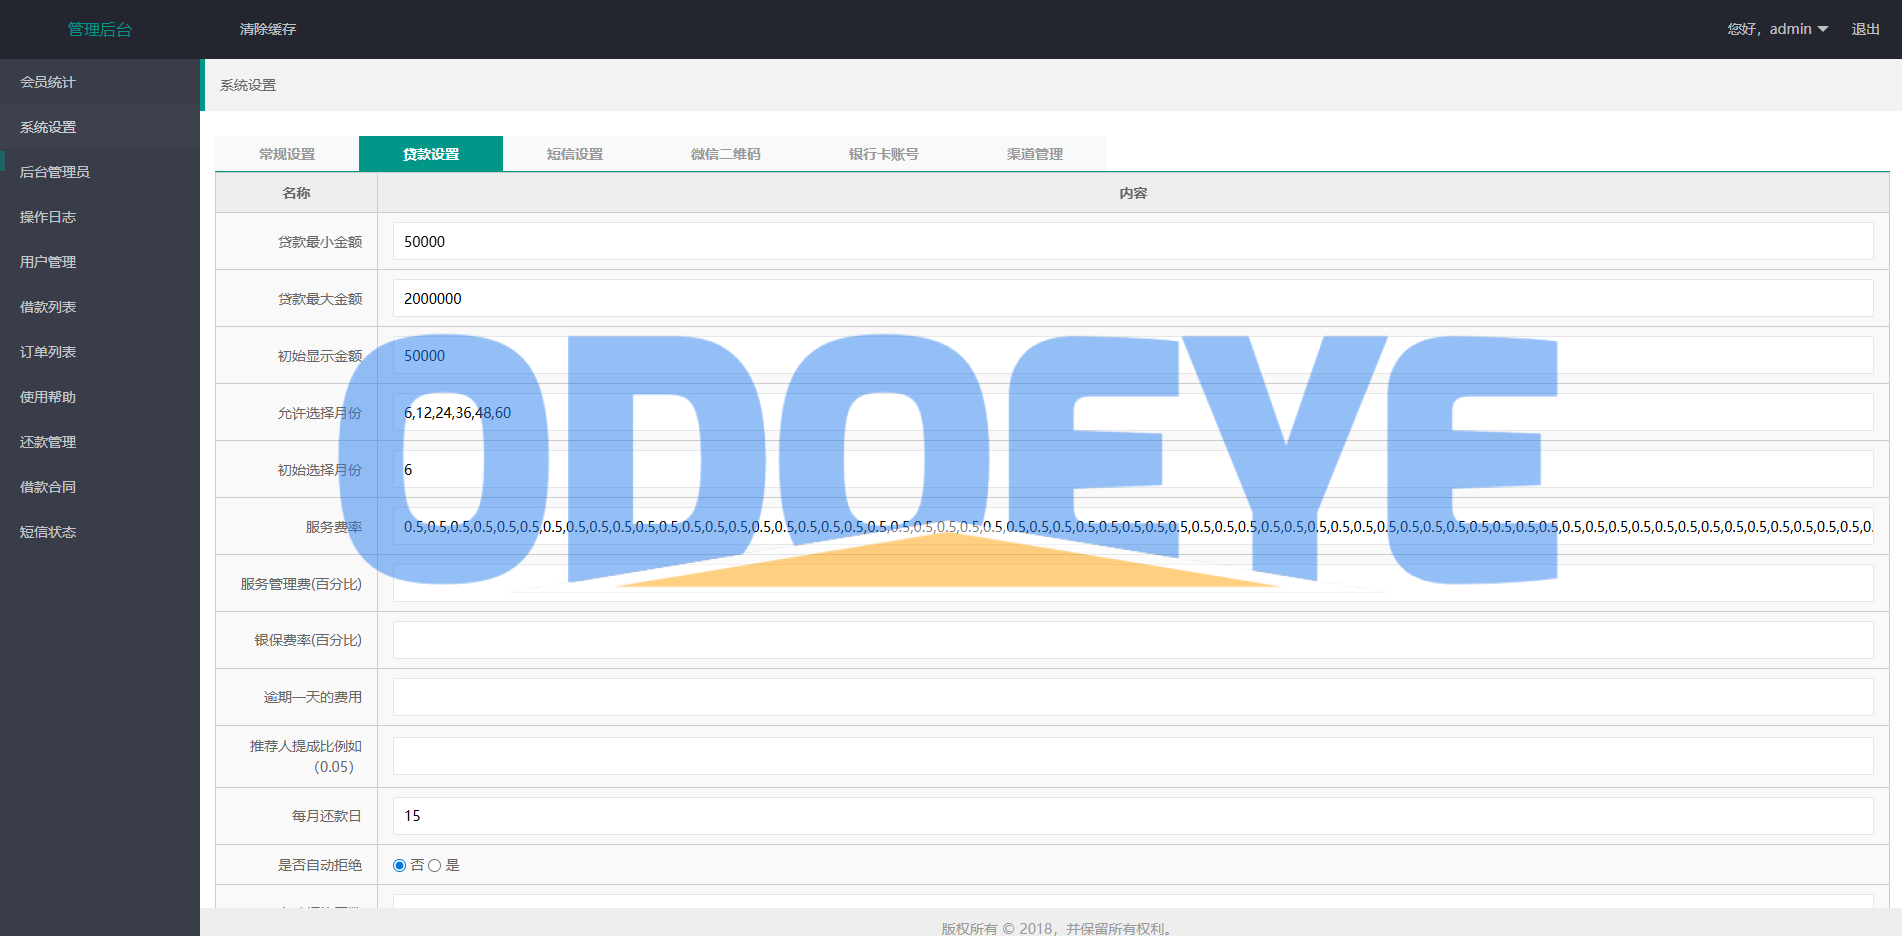Click the 退出 logout link
The height and width of the screenshot is (936, 1902).
[x=1865, y=29]
